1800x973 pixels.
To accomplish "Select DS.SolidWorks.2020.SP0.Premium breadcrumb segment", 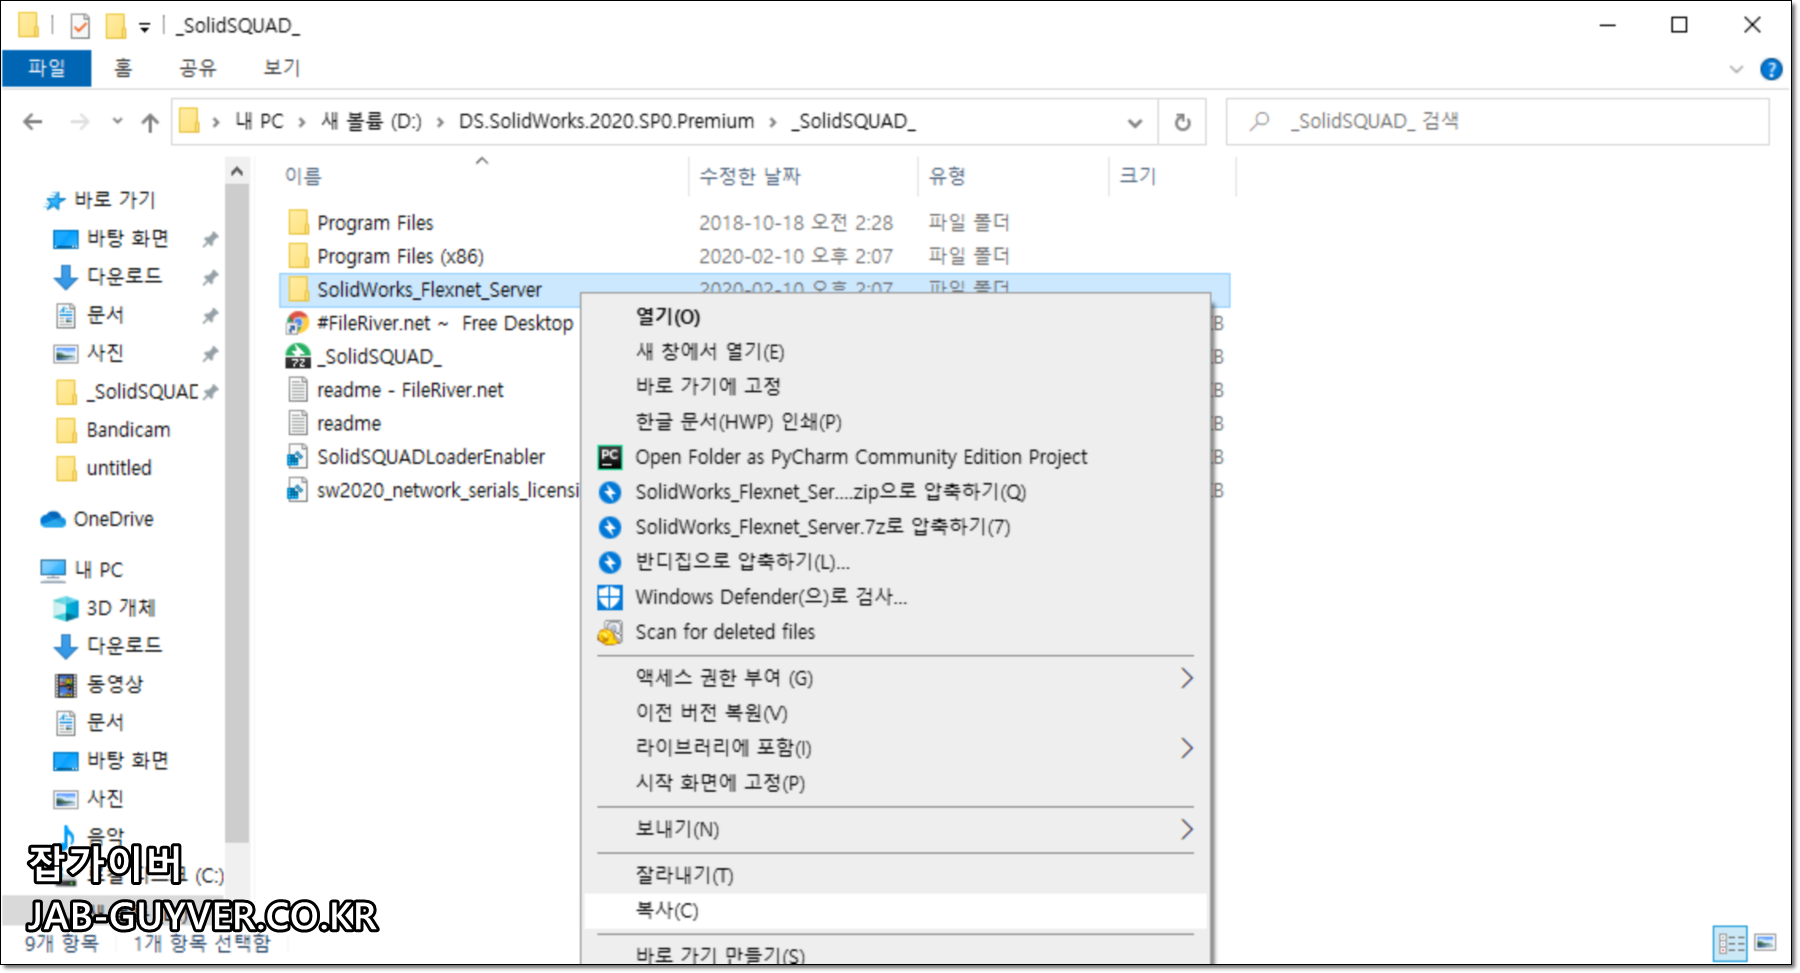I will pyautogui.click(x=606, y=121).
